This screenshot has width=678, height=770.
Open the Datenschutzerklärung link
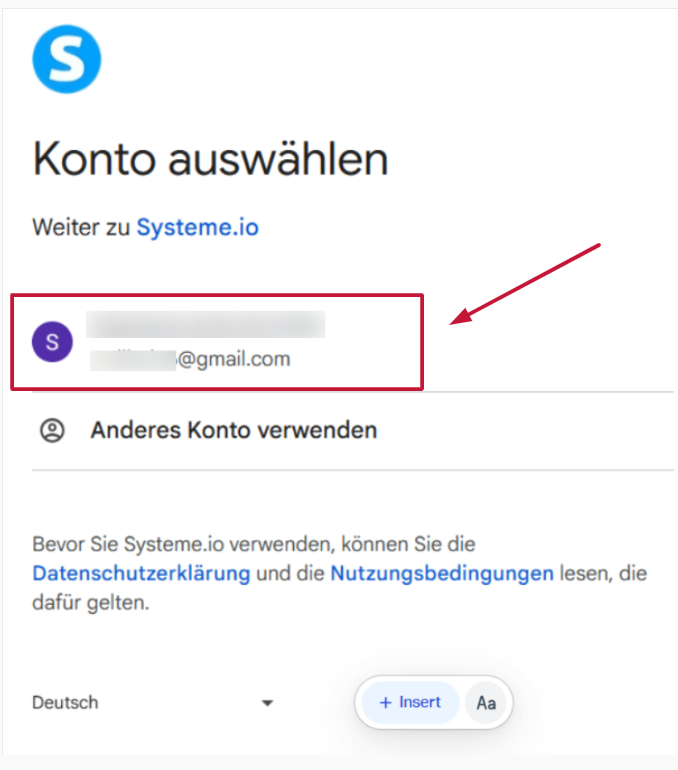[x=141, y=574]
